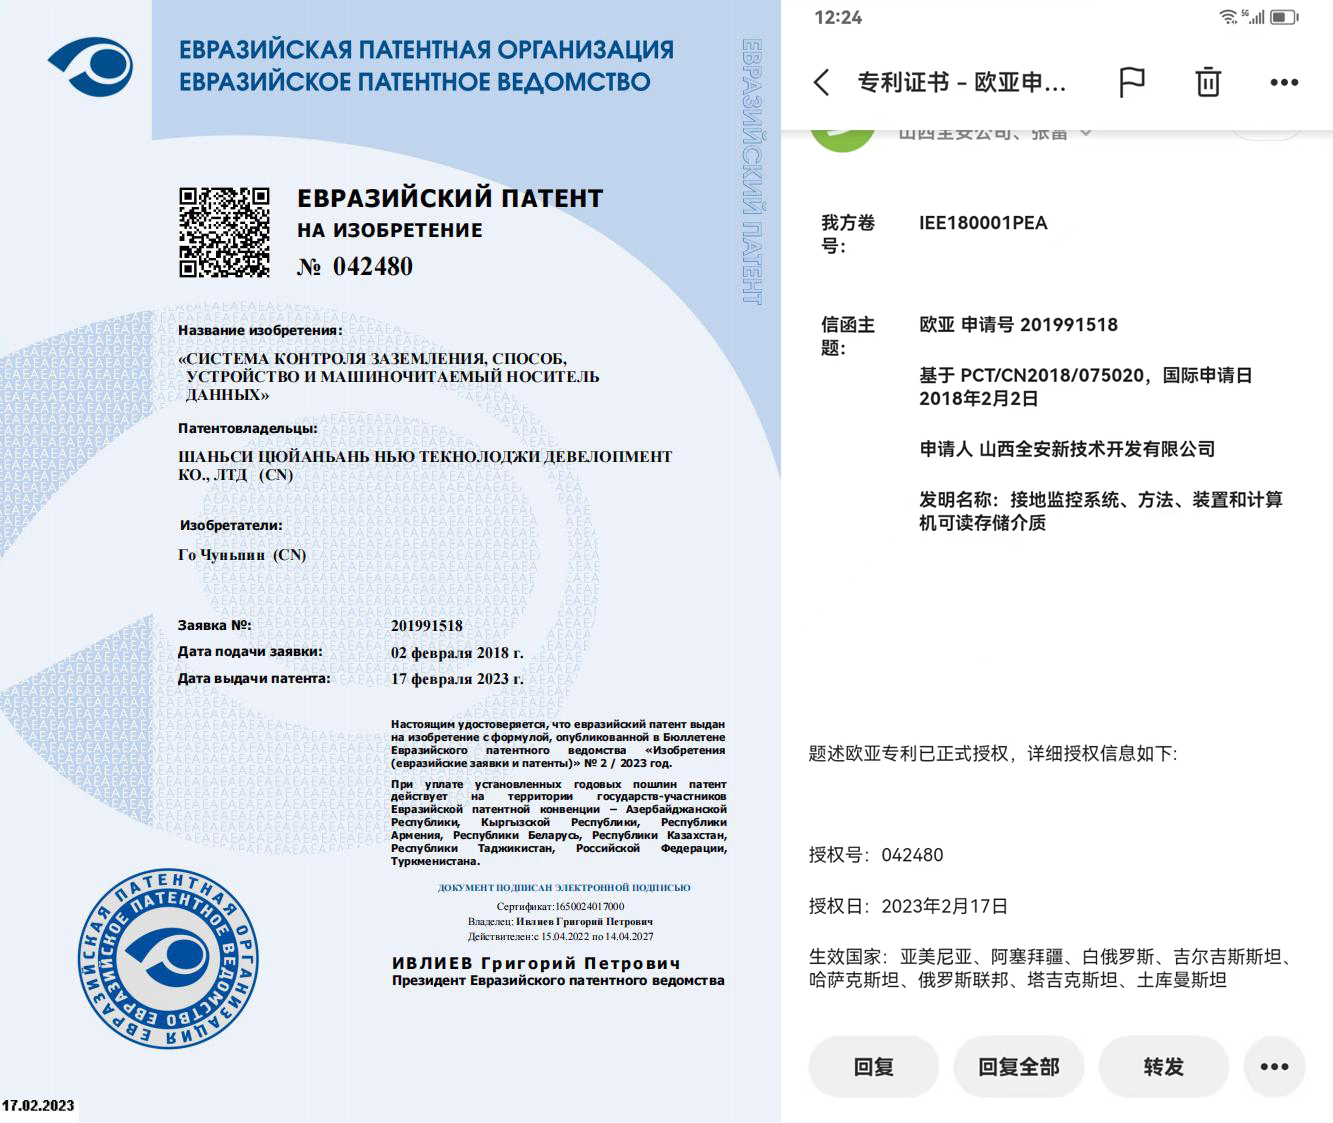Image resolution: width=1333 pixels, height=1123 pixels.
Task: Click the date stamp 17.02.2023
Action: (x=38, y=1105)
